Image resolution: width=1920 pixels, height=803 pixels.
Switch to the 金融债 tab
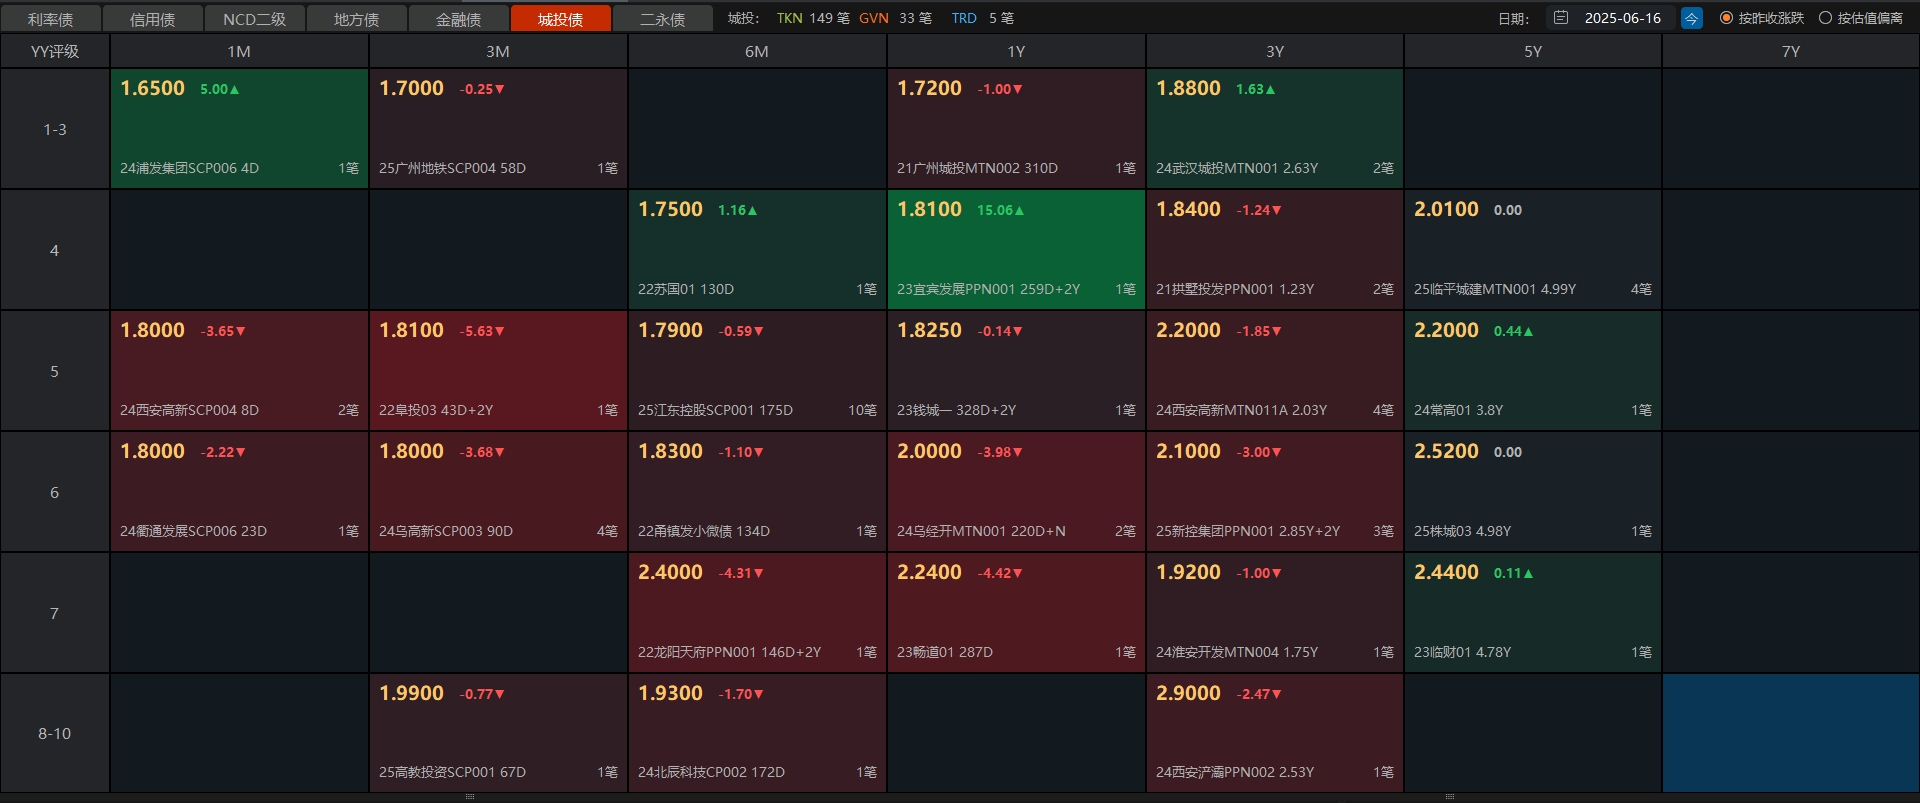pos(459,19)
